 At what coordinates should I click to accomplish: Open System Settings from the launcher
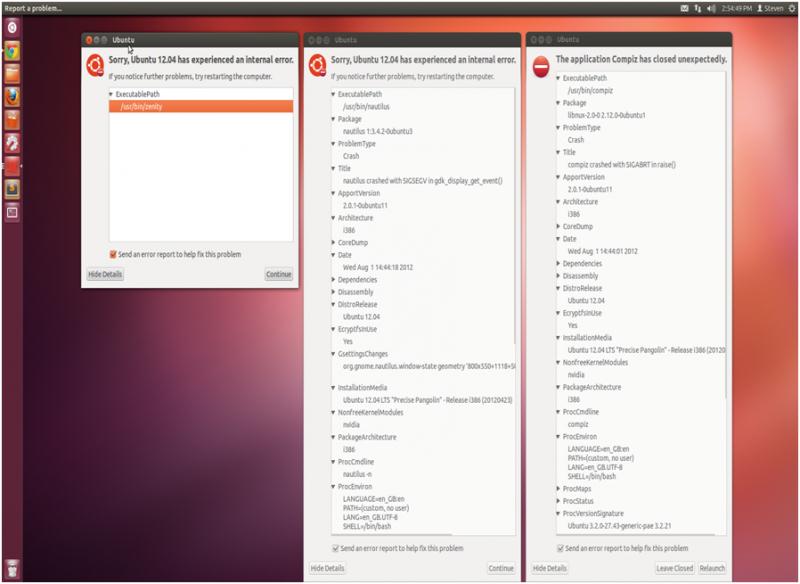[x=12, y=143]
